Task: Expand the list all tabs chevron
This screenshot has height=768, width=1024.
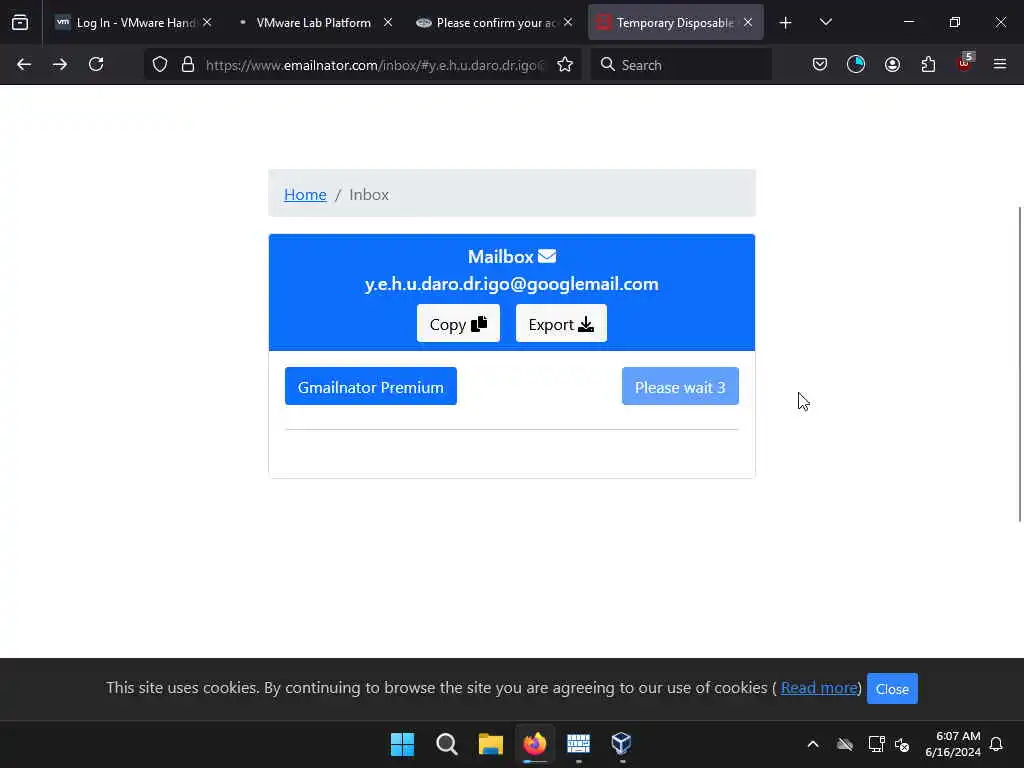Action: point(825,22)
